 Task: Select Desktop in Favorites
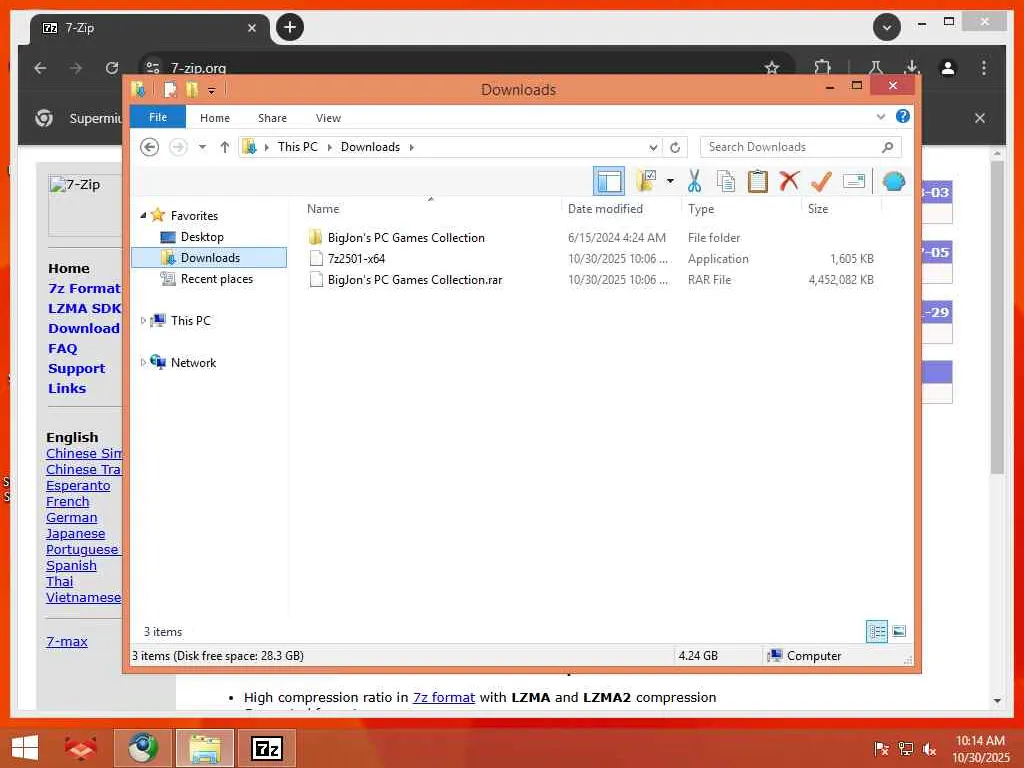click(202, 236)
